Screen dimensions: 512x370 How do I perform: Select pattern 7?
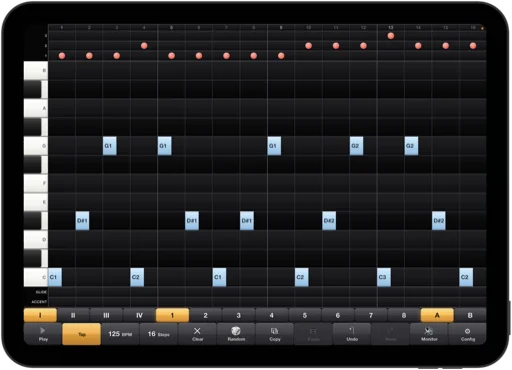371,315
